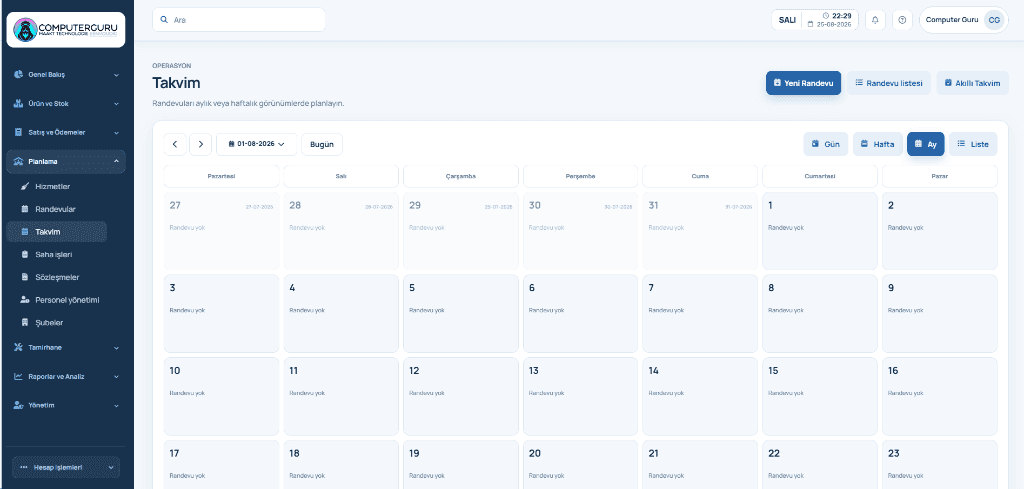The image size is (1024, 489).
Task: Click the Yönetim users-gear icon
Action: point(18,405)
